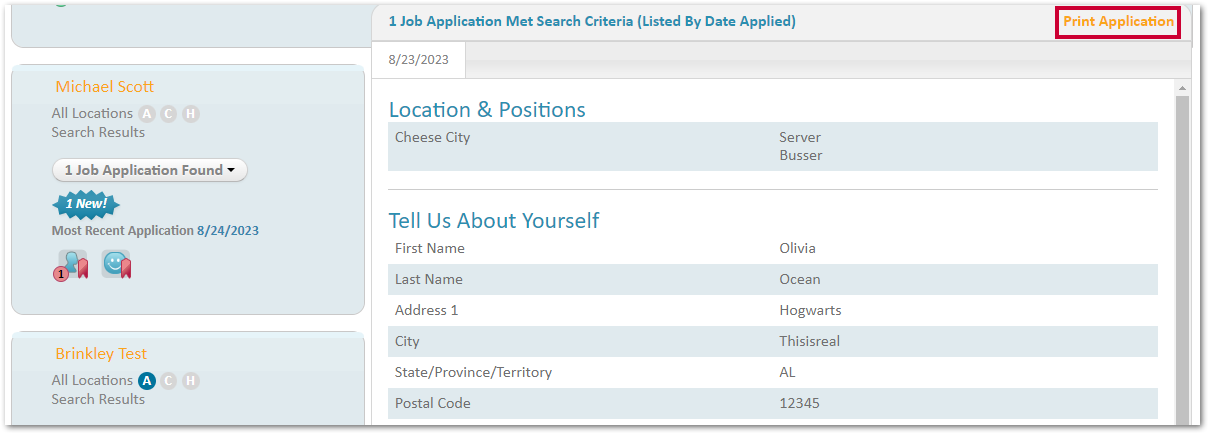Click applicant ribbon icon with red 1 badge
The image size is (1209, 434).
click(x=72, y=265)
